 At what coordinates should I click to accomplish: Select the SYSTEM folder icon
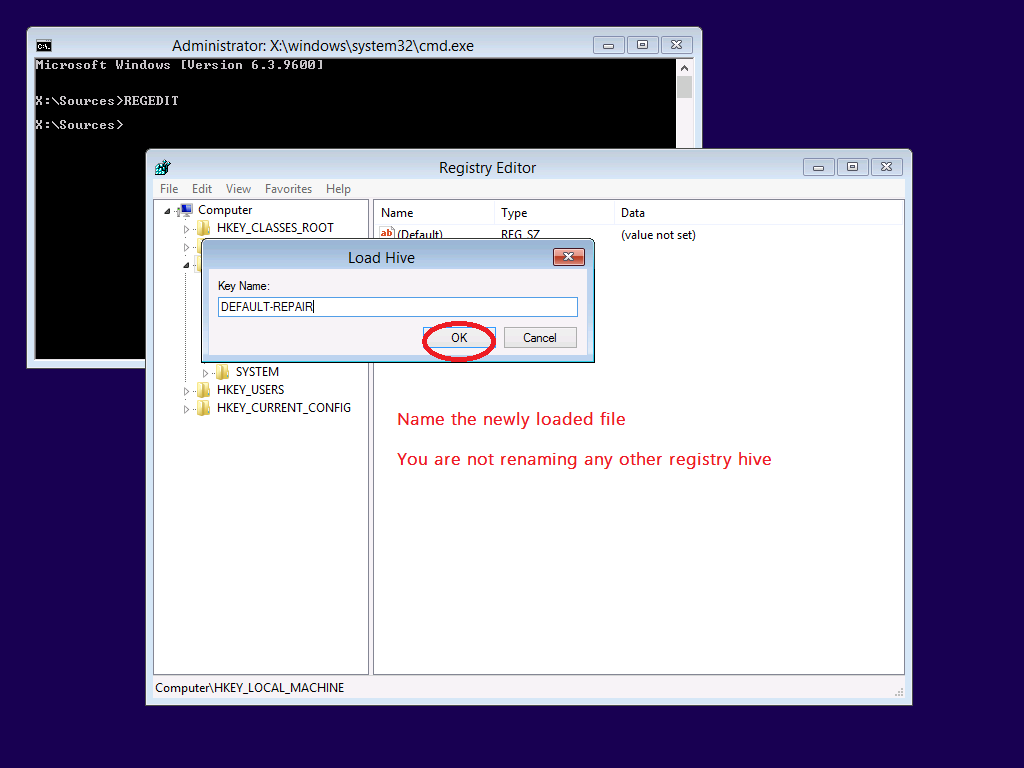pos(222,372)
